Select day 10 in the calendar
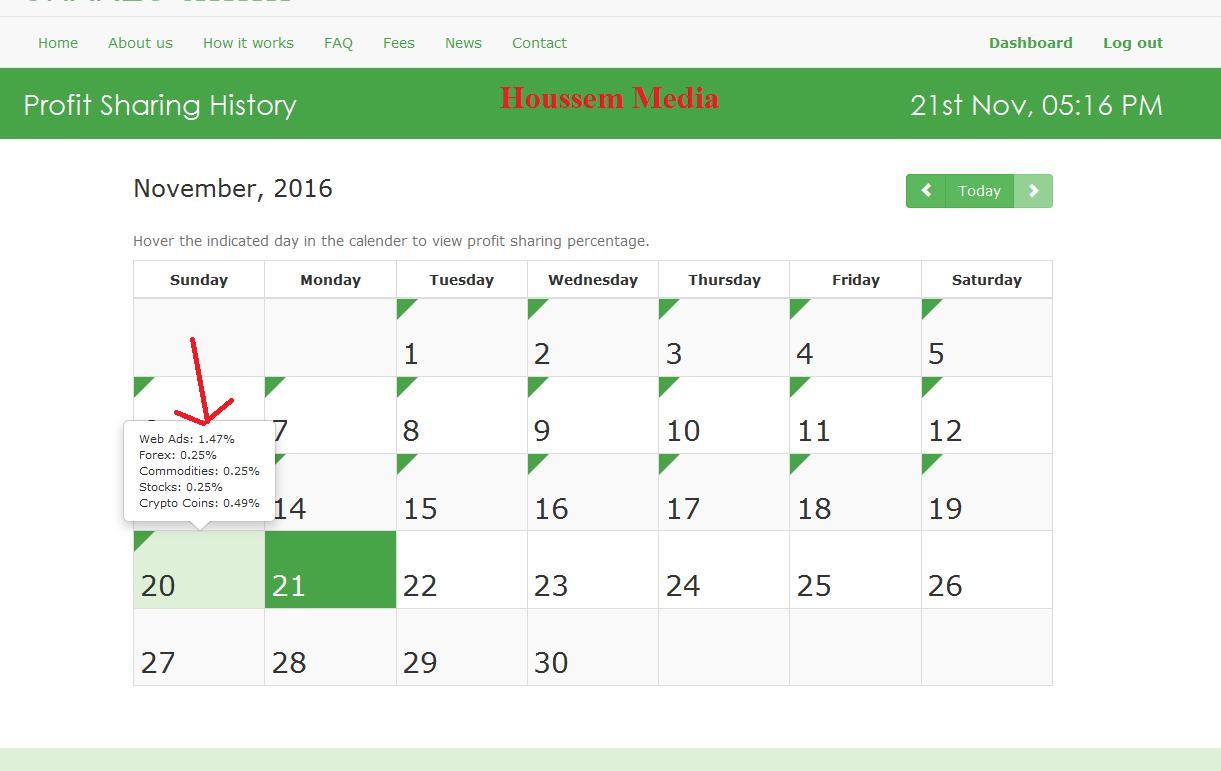Image resolution: width=1221 pixels, height=771 pixels. [724, 415]
